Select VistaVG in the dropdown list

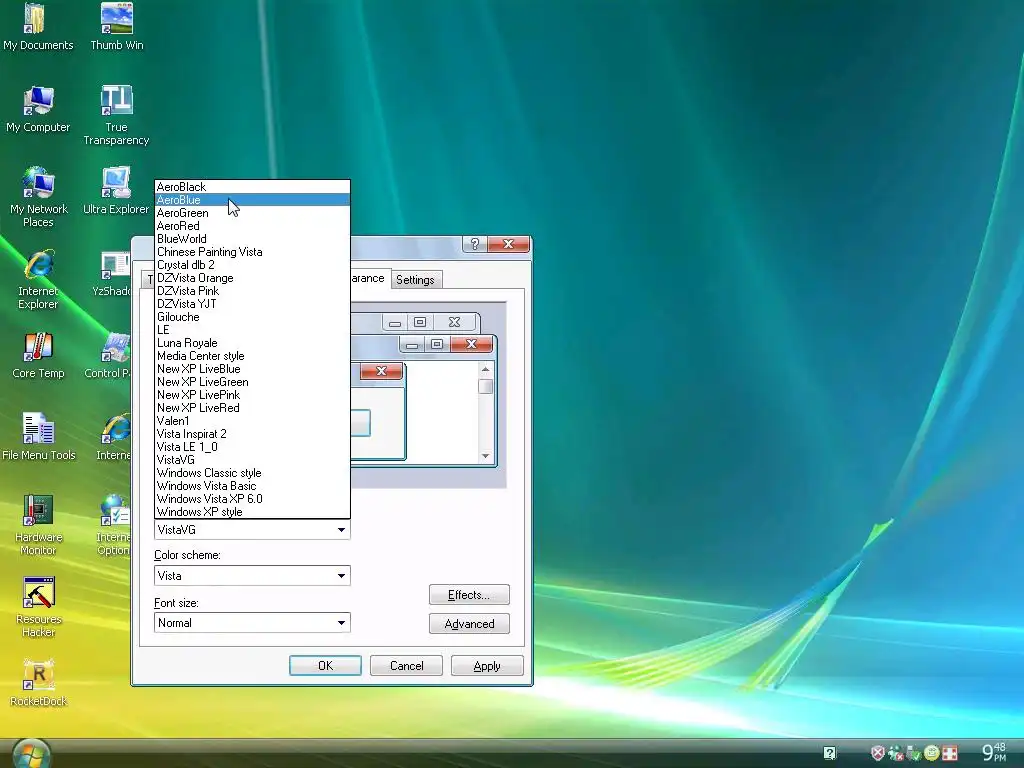[x=252, y=460]
